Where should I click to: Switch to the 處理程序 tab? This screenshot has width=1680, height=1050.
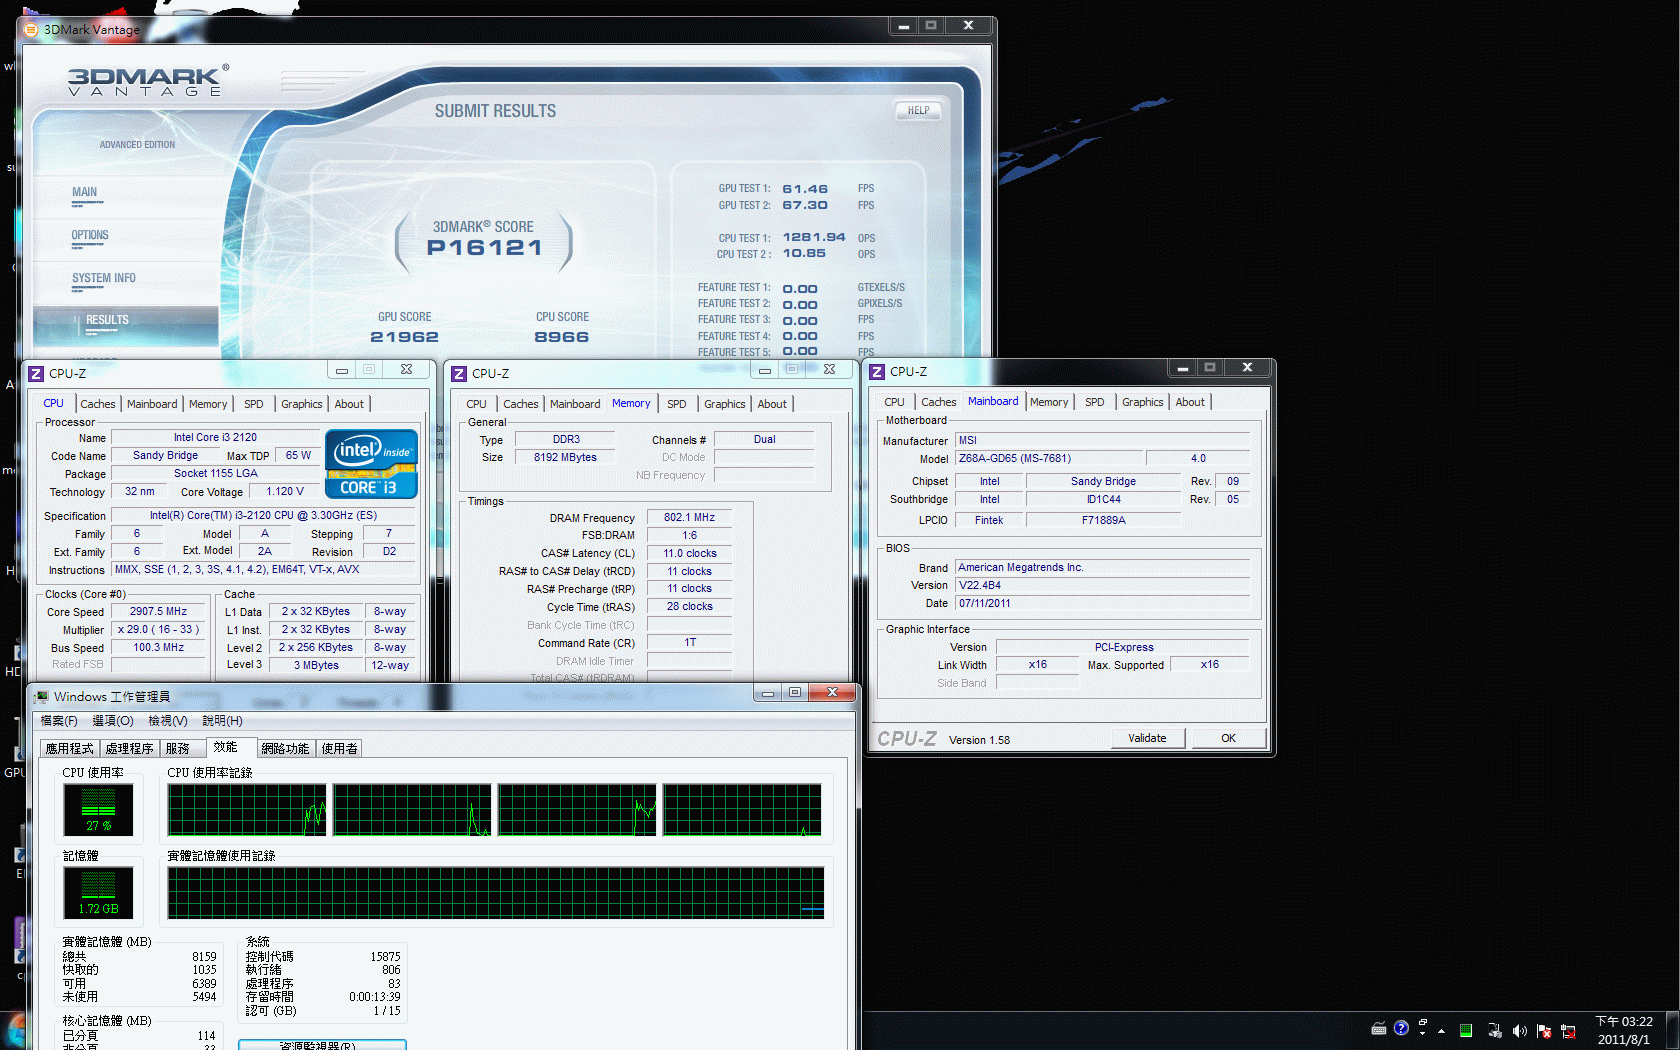[129, 748]
